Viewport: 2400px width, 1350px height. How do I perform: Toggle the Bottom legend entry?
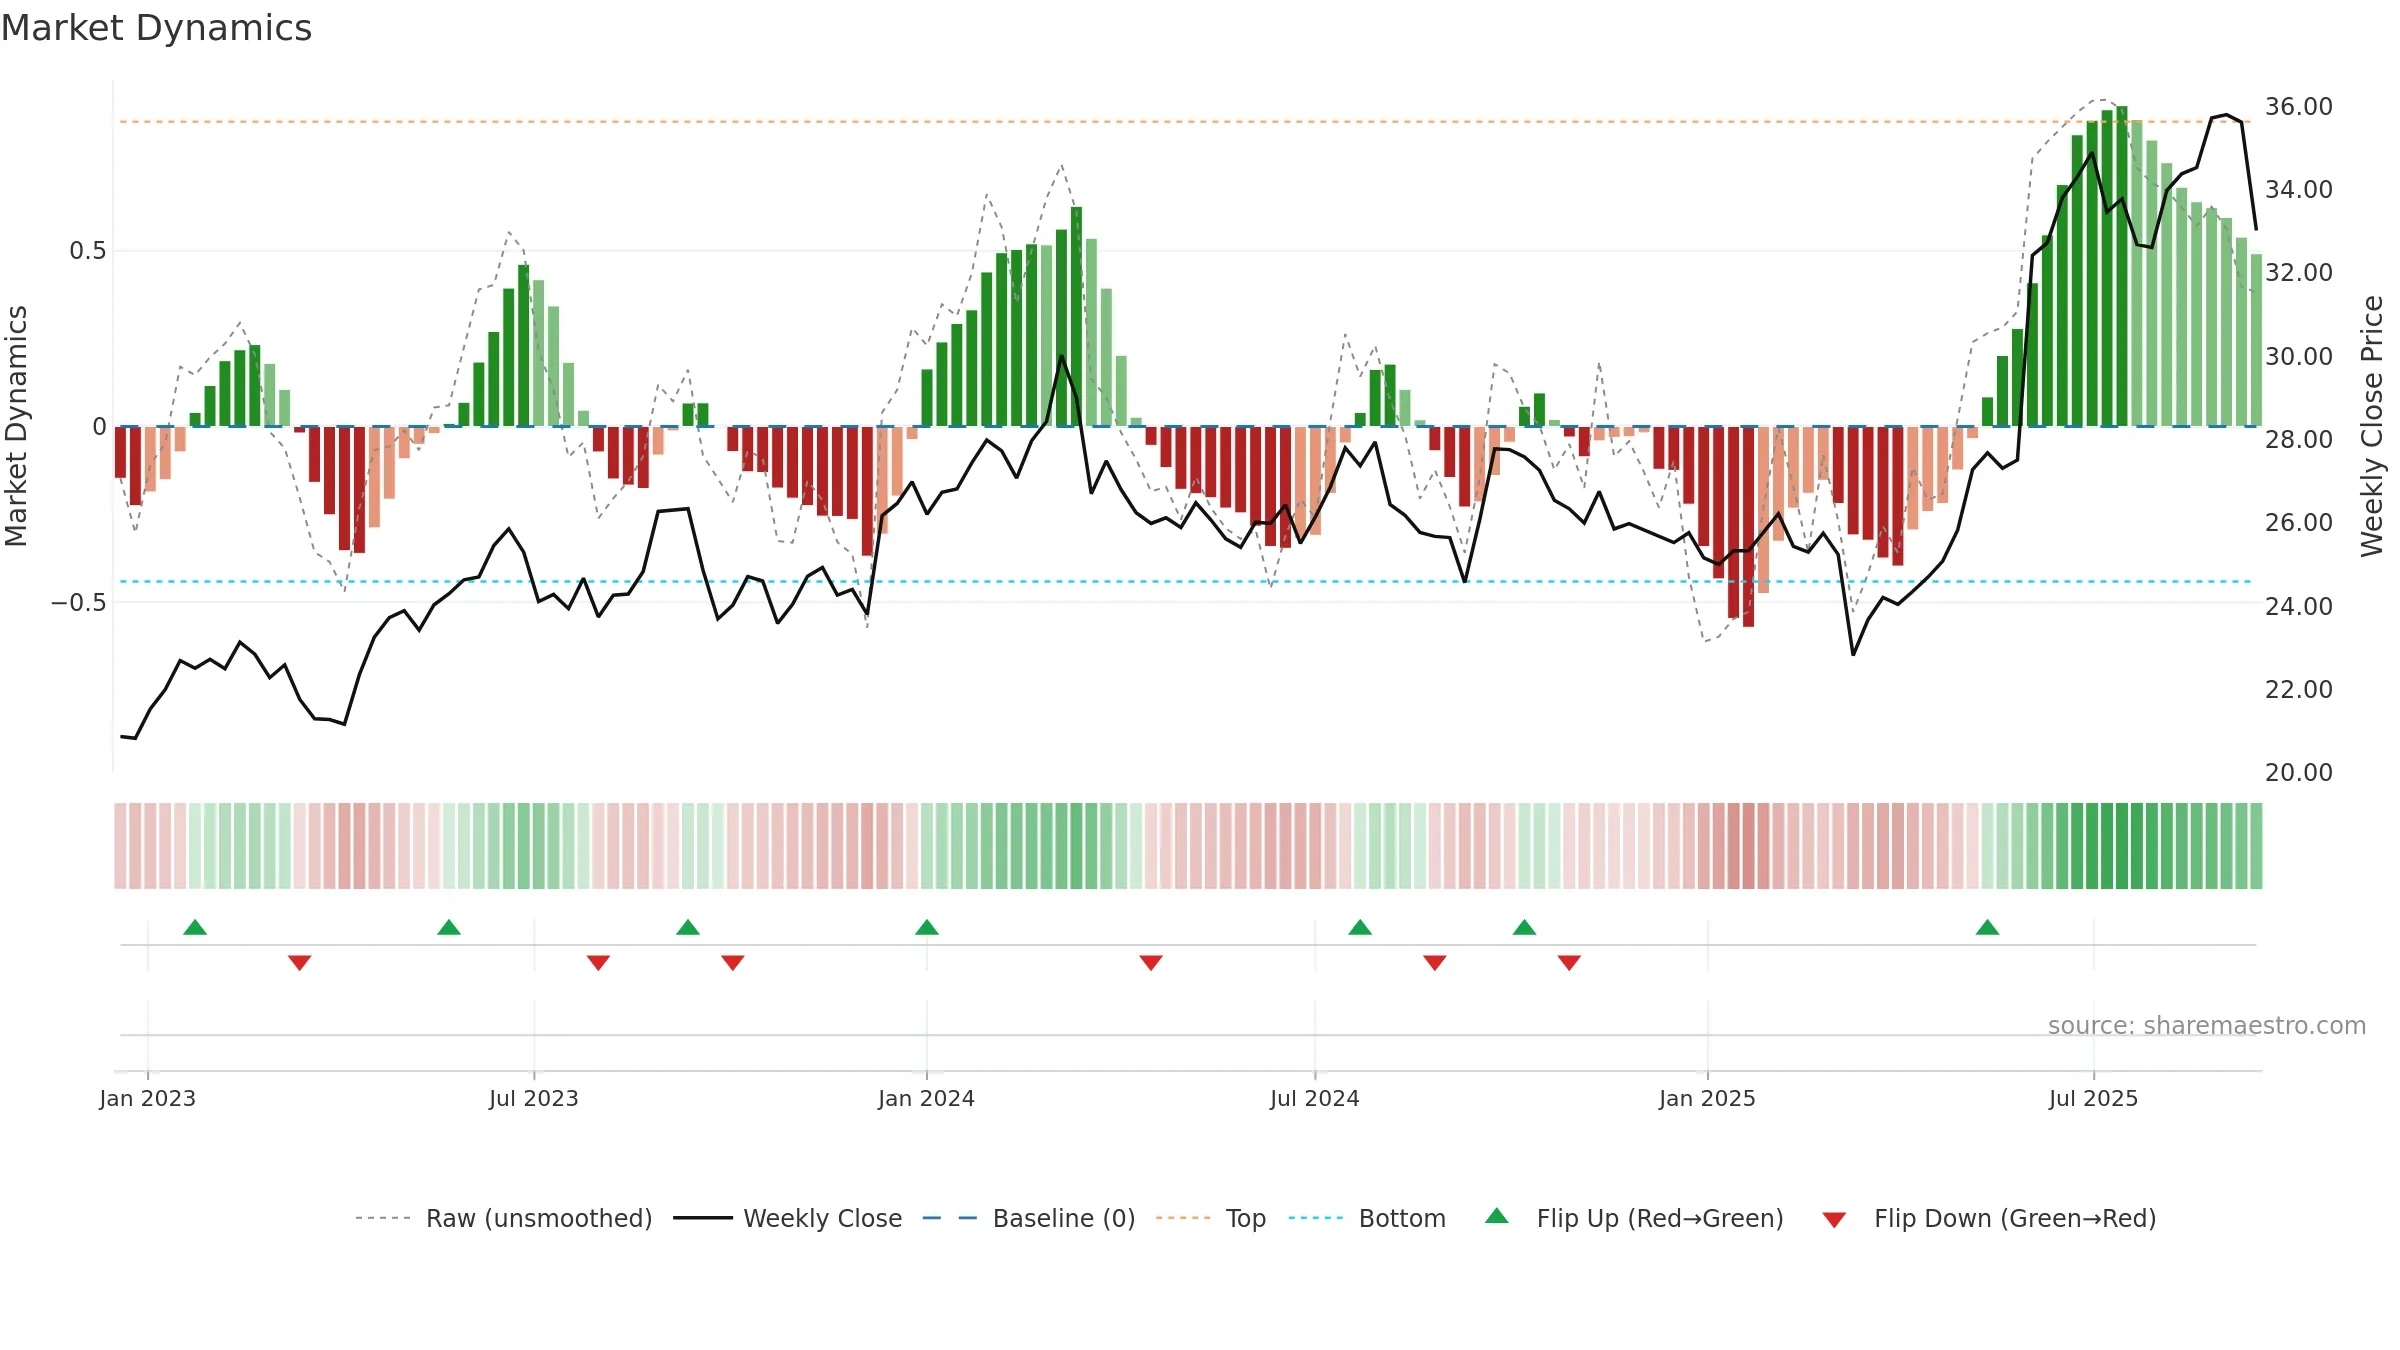[1367, 1218]
